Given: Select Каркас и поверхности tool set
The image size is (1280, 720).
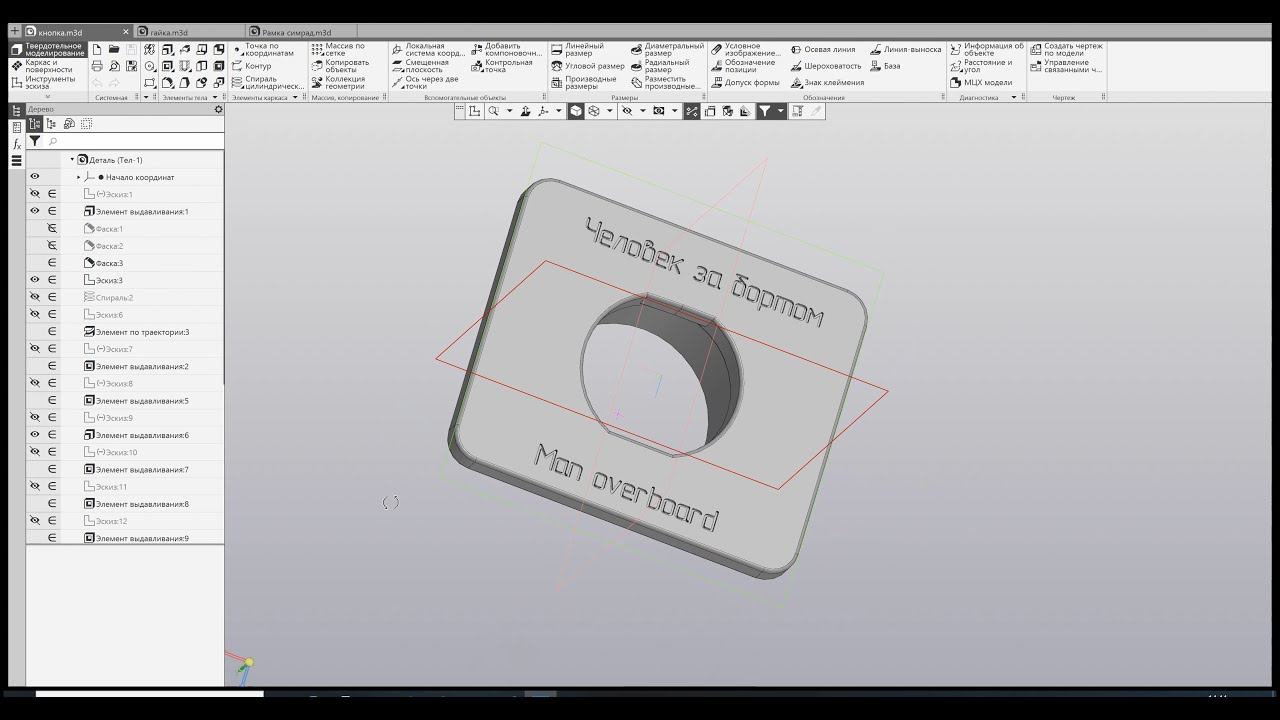Looking at the screenshot, I should tap(47, 66).
